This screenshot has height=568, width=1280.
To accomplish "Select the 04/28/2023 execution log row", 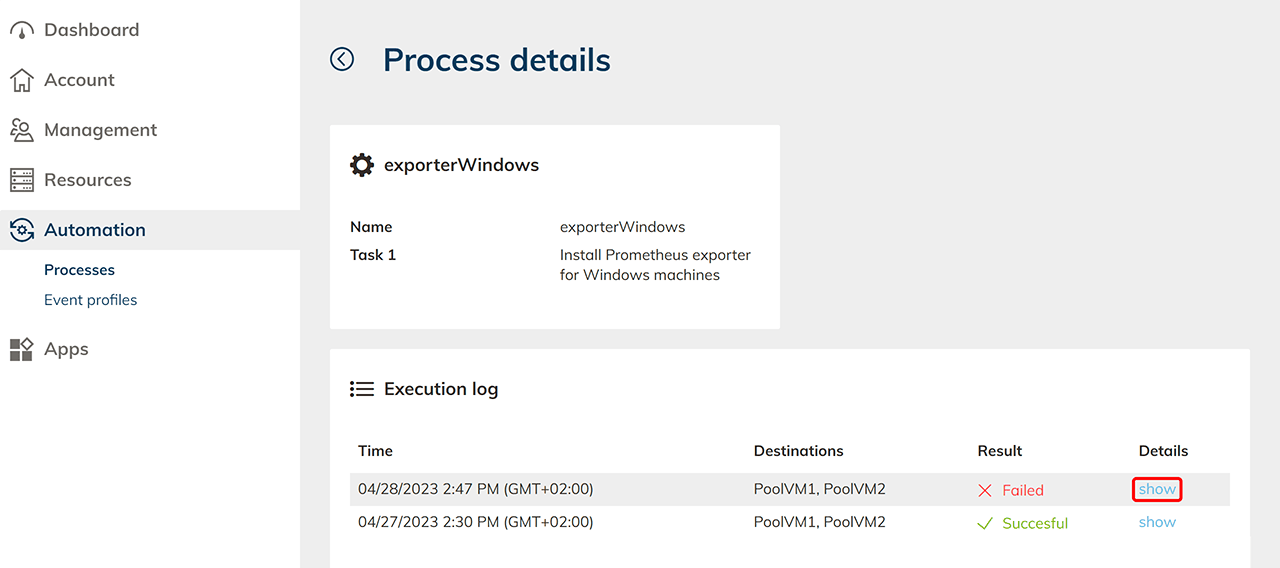I will [600, 490].
